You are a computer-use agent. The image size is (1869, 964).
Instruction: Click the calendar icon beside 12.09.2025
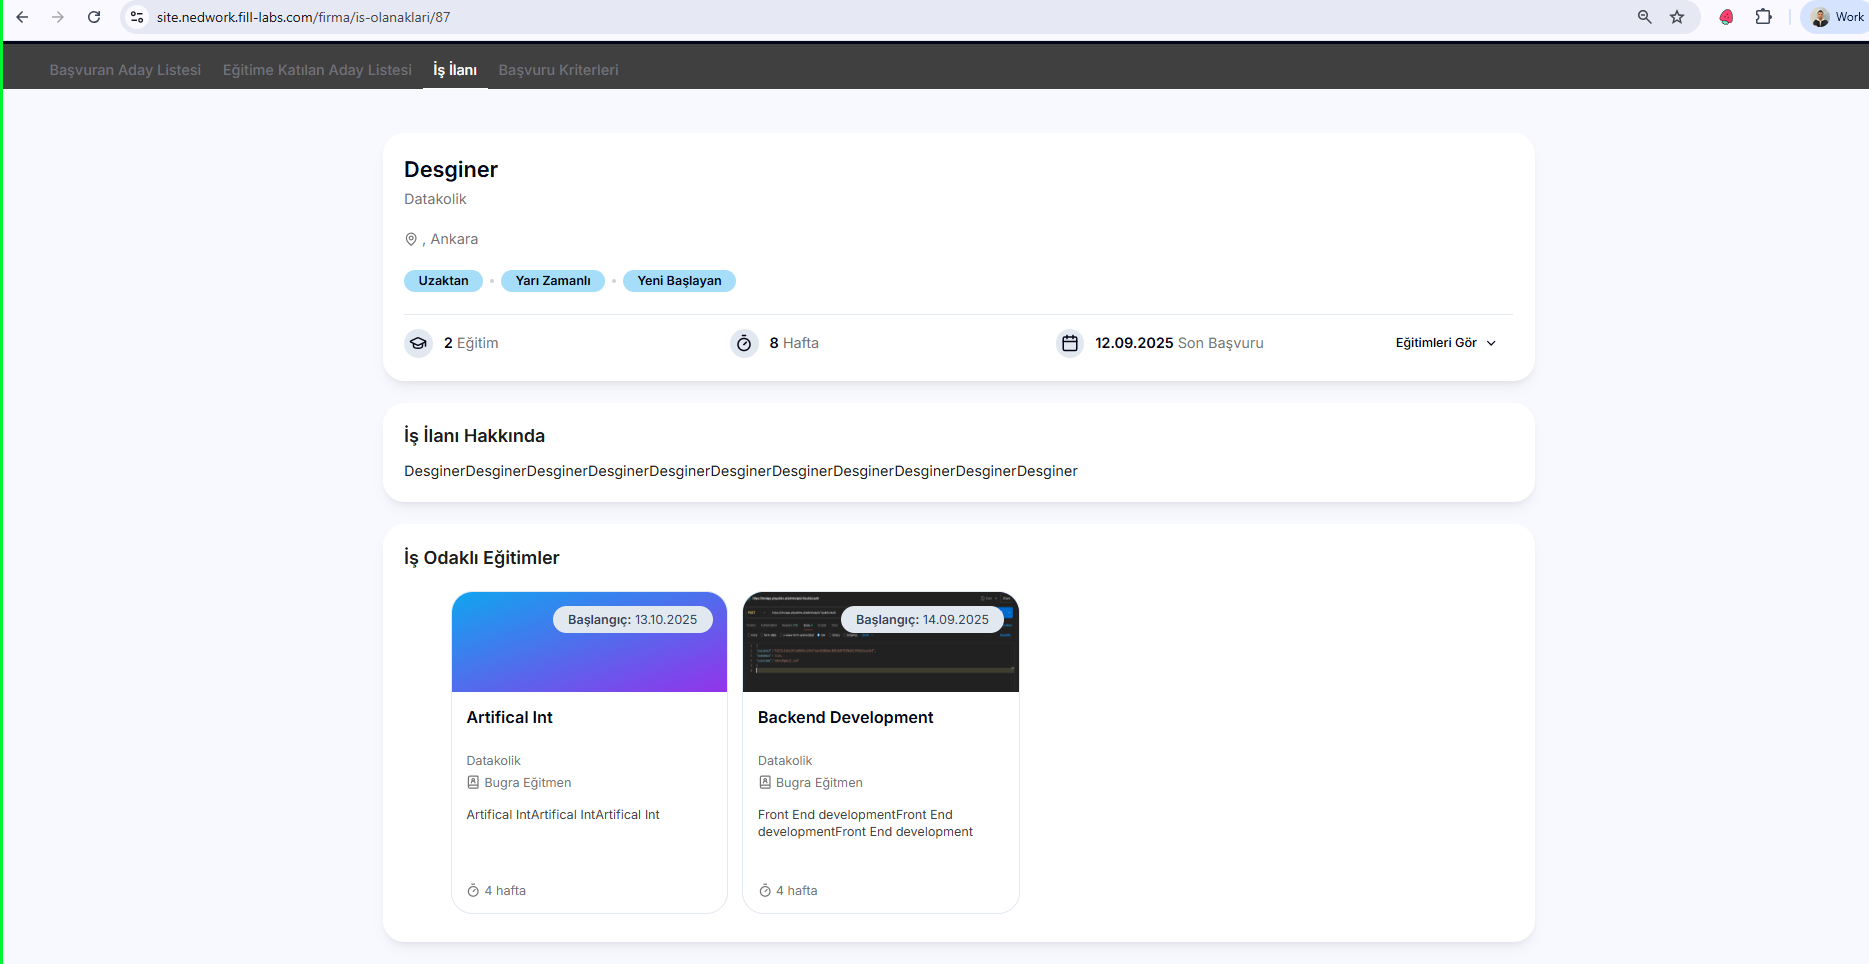point(1070,343)
